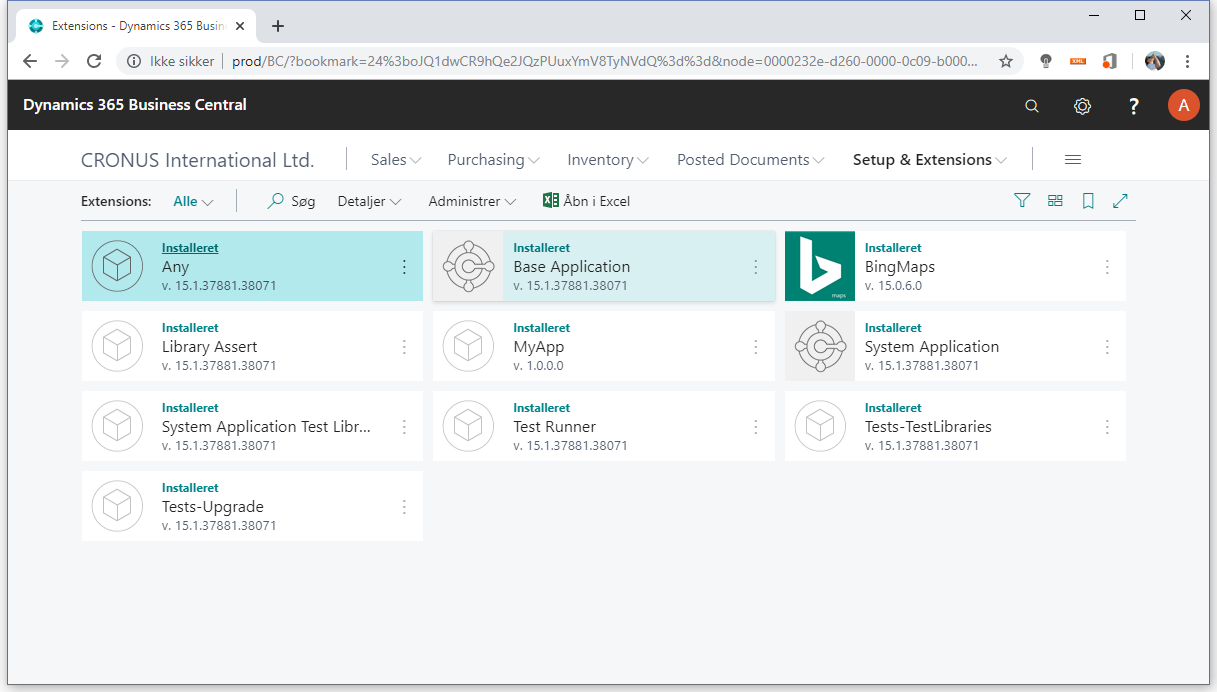Open the Detaljer dropdown

click(369, 201)
